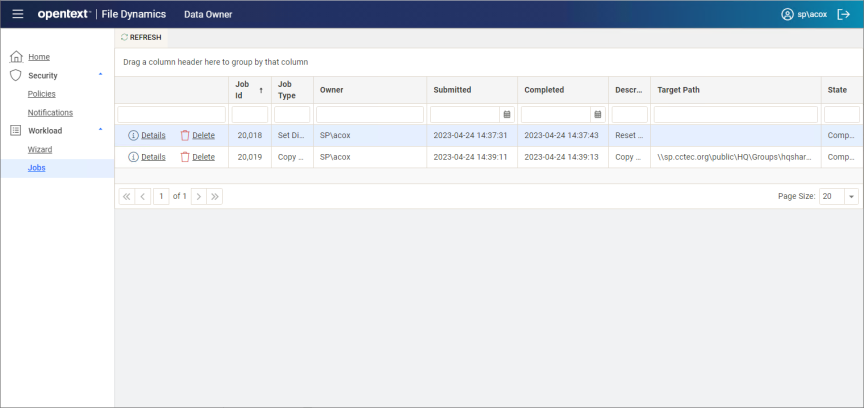Go to the next page of results
Image resolution: width=864 pixels, height=408 pixels.
[x=199, y=196]
